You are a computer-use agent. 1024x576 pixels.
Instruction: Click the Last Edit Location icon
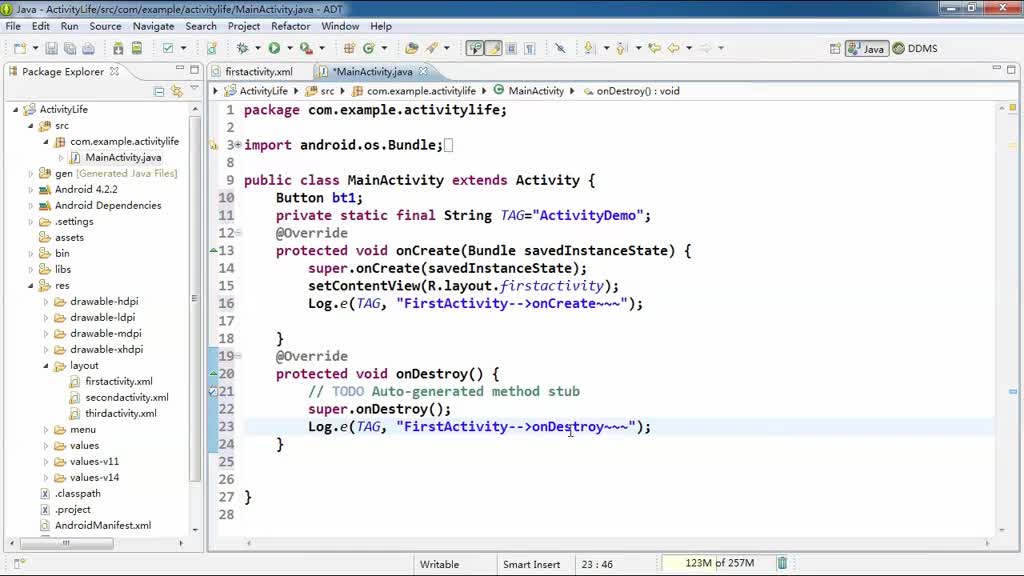pyautogui.click(x=654, y=48)
